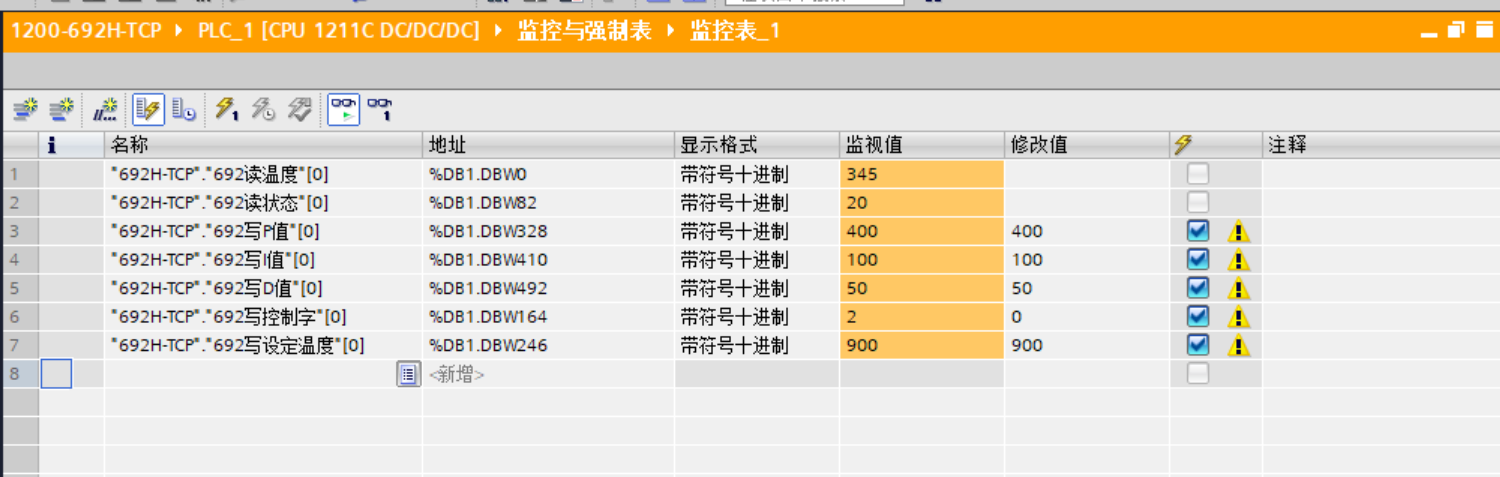Uncheck the modify box for 692写控制字 row

tap(1197, 317)
